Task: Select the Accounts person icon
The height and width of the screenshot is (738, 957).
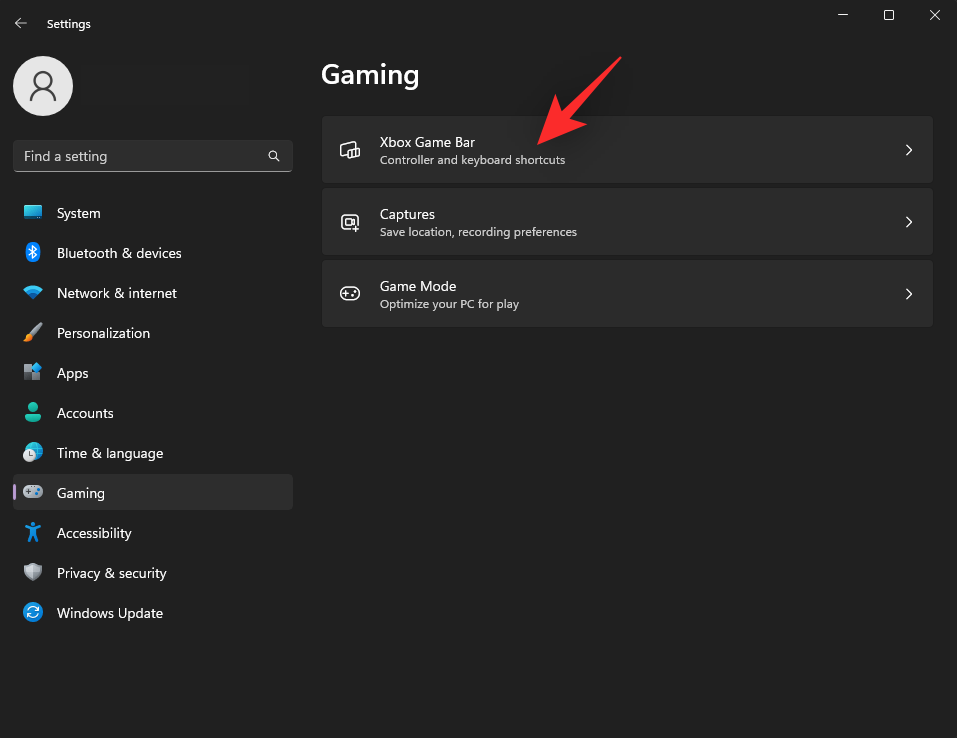Action: [33, 413]
